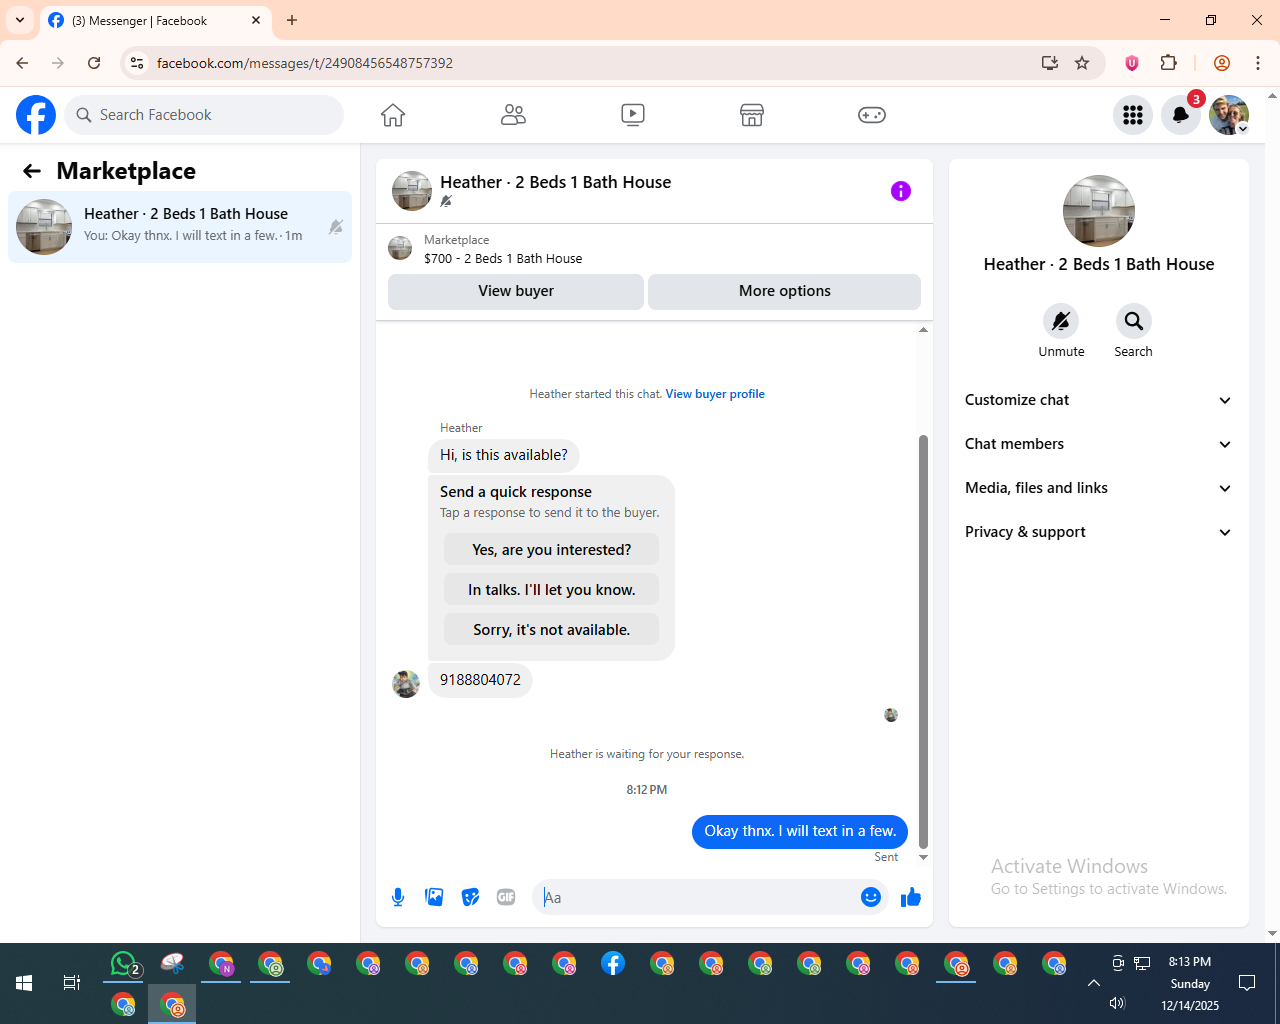The image size is (1280, 1024).
Task: Open the Heather 2 Beds 1 Bath House conversation
Action: click(x=180, y=227)
